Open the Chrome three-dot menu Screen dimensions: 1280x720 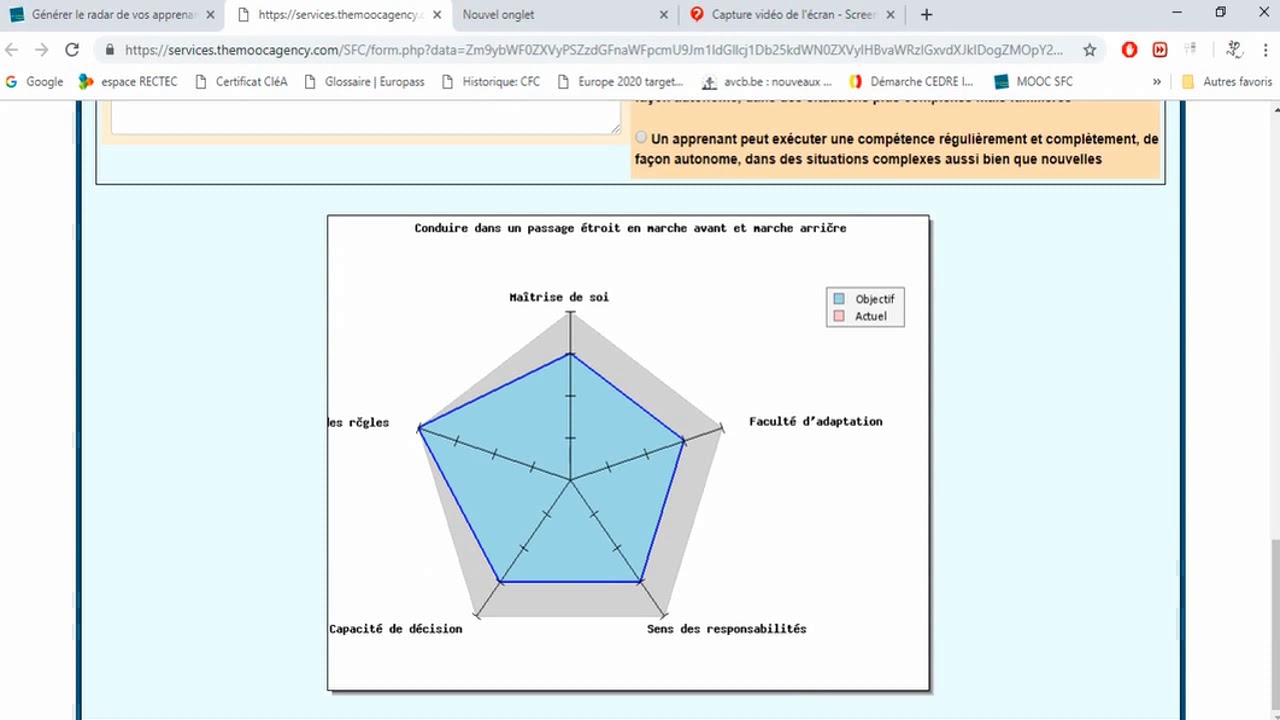pyautogui.click(x=1264, y=49)
